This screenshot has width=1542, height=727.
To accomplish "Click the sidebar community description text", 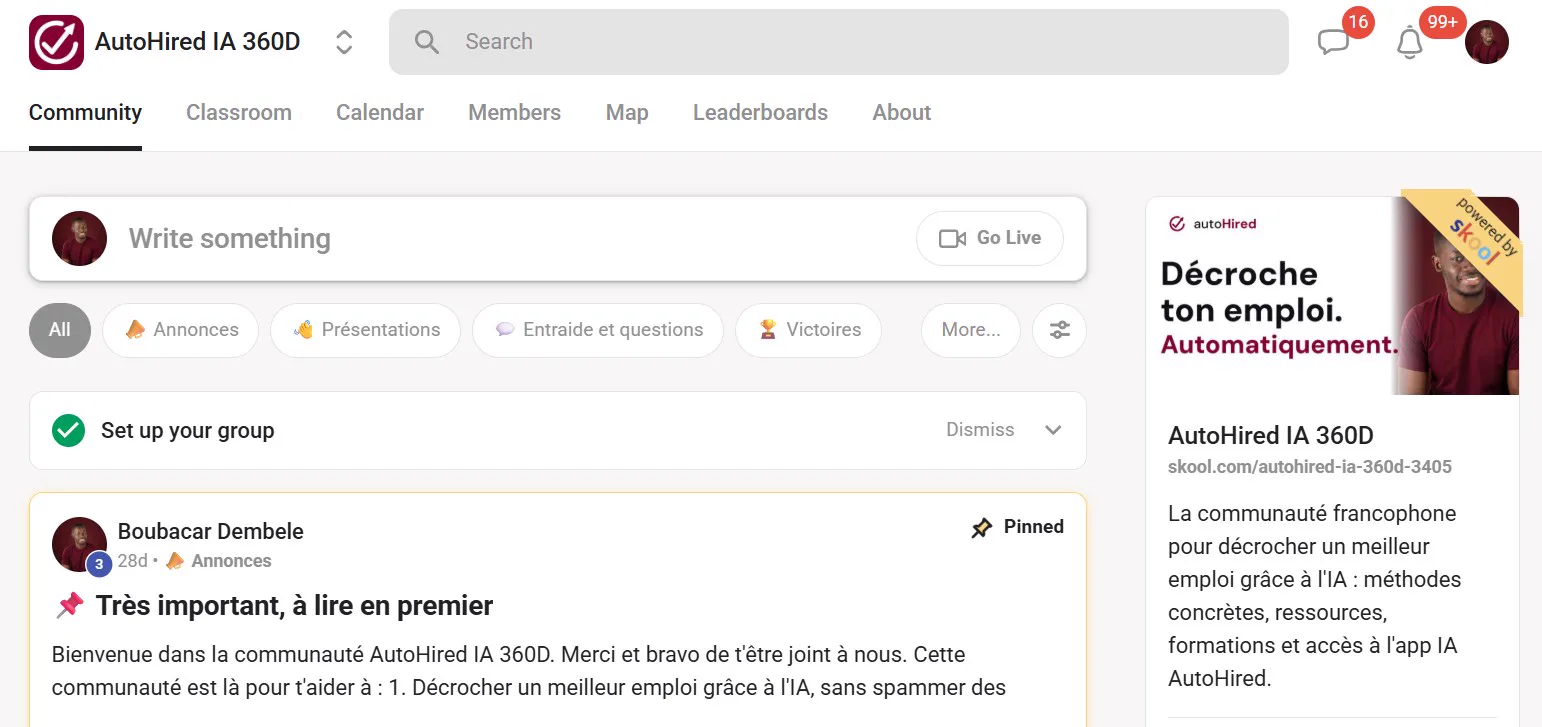I will 1315,596.
